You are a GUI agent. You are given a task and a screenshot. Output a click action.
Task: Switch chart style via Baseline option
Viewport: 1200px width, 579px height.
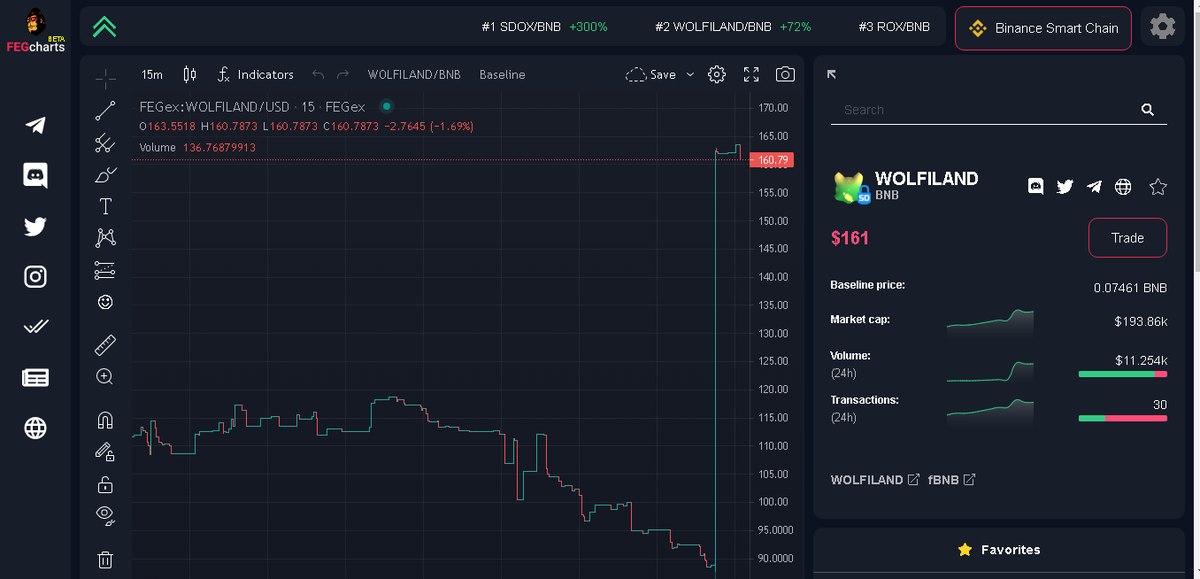[x=502, y=74]
